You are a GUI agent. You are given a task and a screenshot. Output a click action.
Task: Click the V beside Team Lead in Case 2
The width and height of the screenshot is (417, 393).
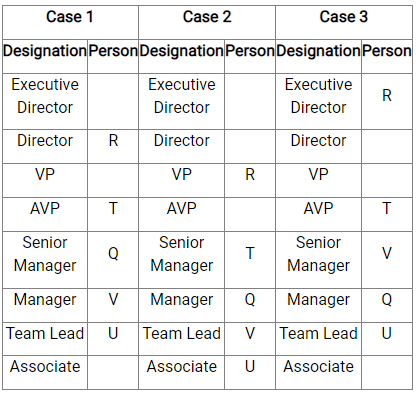(250, 333)
